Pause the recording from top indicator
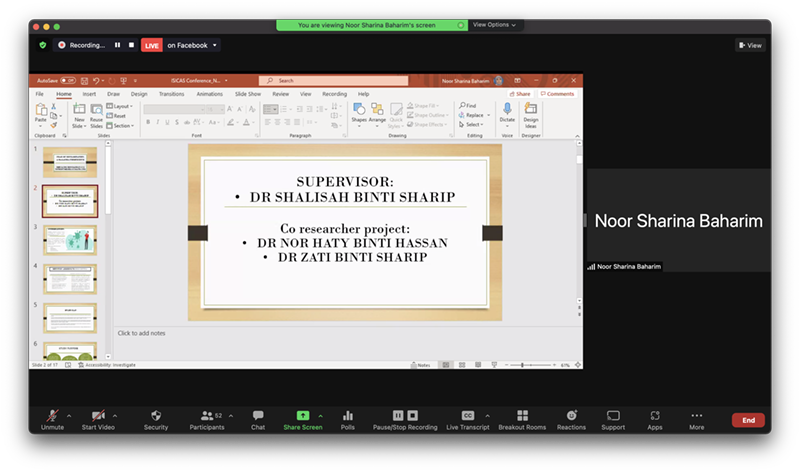Image resolution: width=800 pixels, height=472 pixels. tap(117, 45)
